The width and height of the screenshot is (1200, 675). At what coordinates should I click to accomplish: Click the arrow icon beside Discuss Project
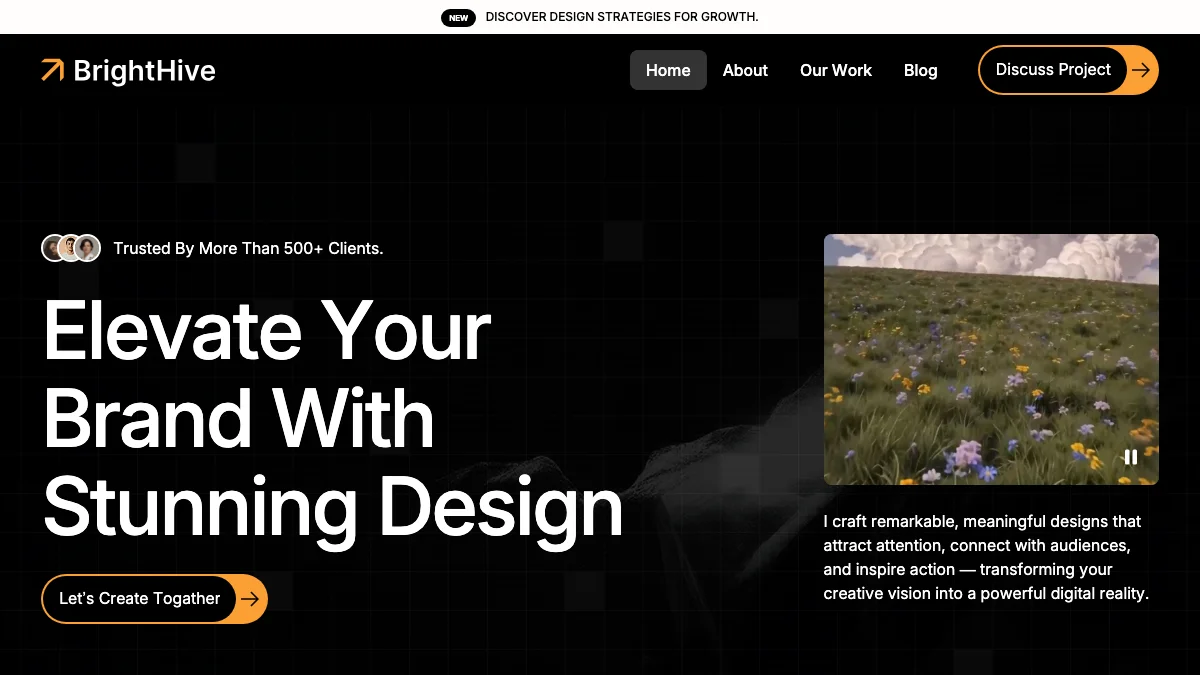point(1141,70)
